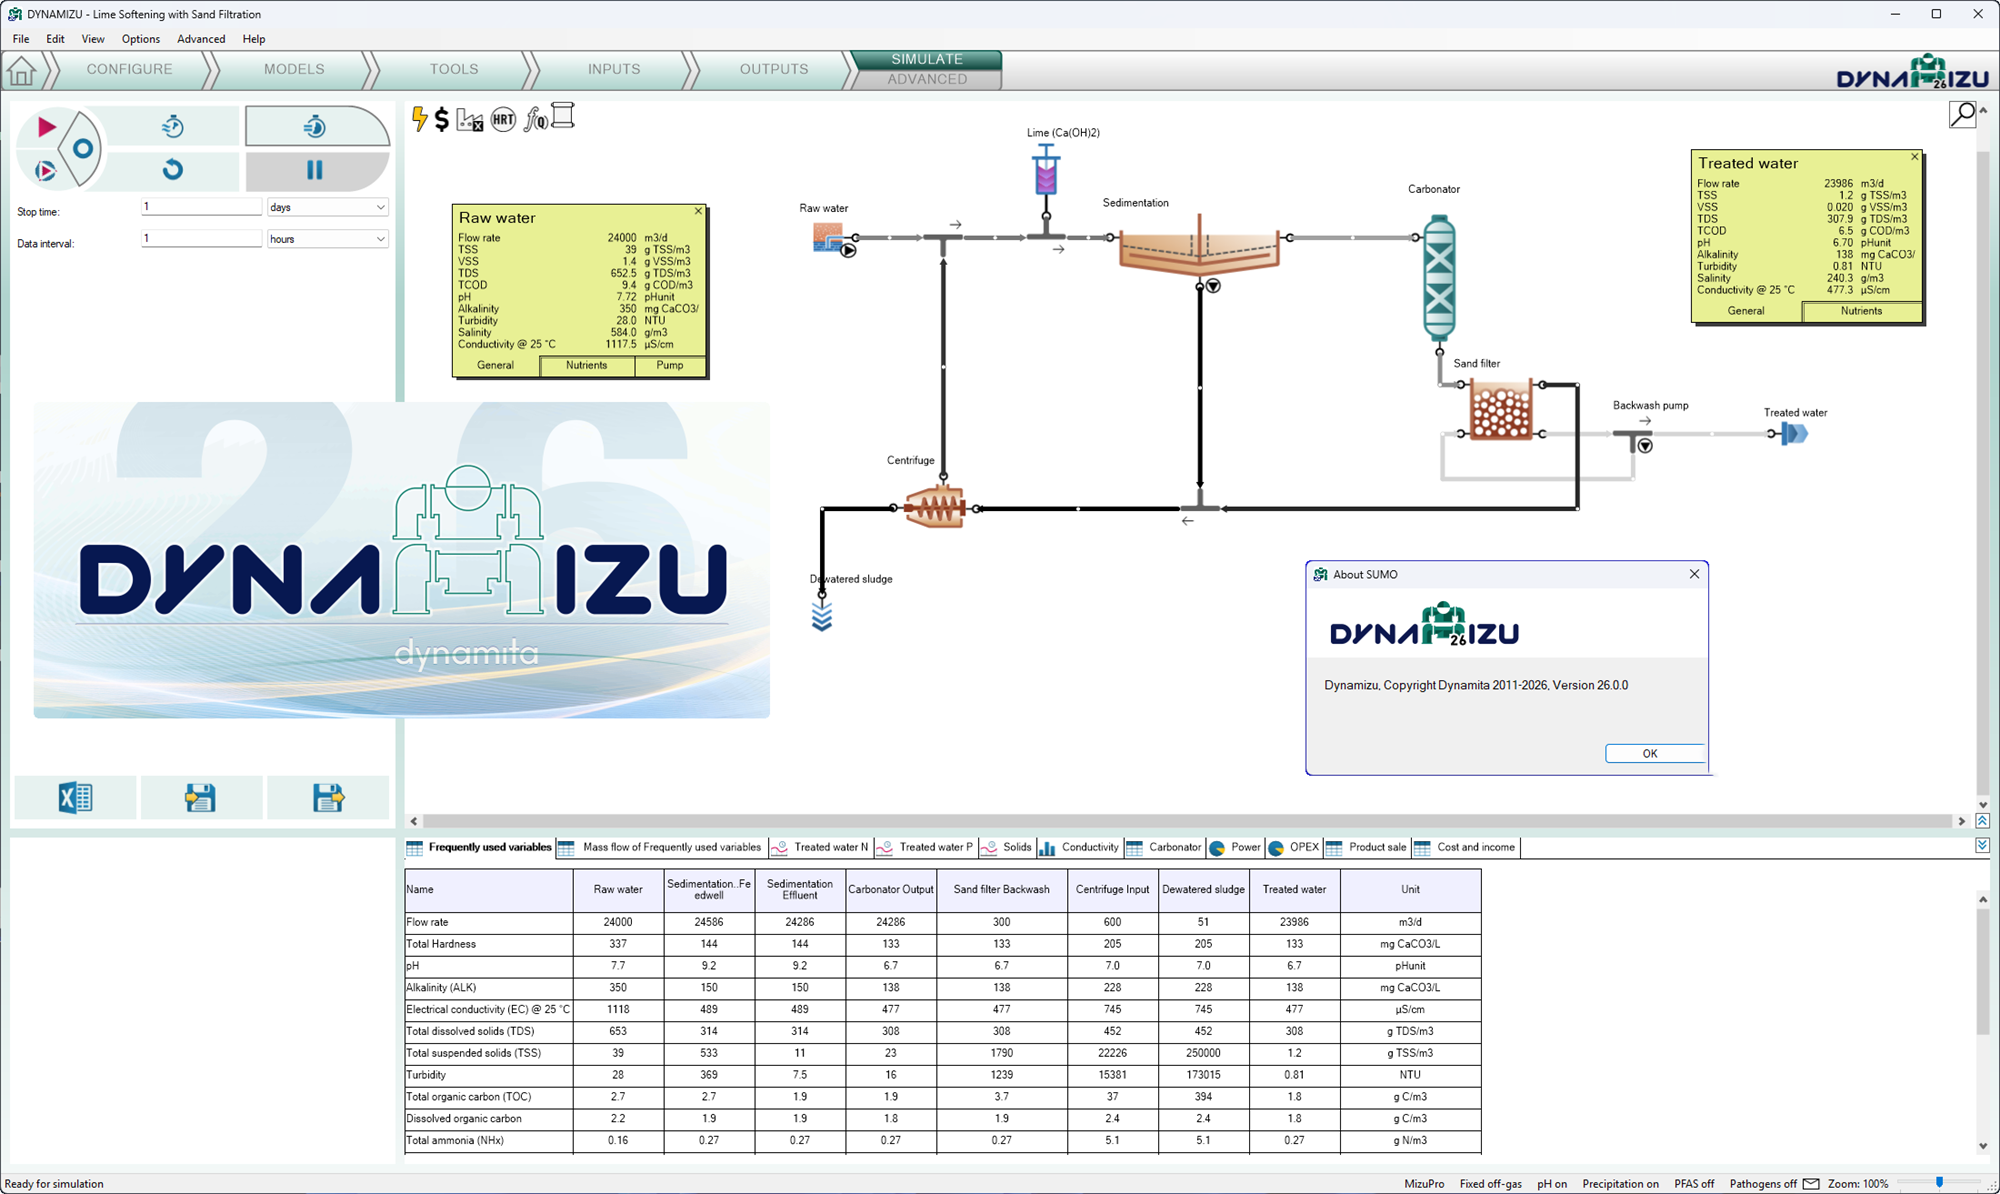The height and width of the screenshot is (1194, 2000).
Task: Open the Advanced menu
Action: point(201,39)
